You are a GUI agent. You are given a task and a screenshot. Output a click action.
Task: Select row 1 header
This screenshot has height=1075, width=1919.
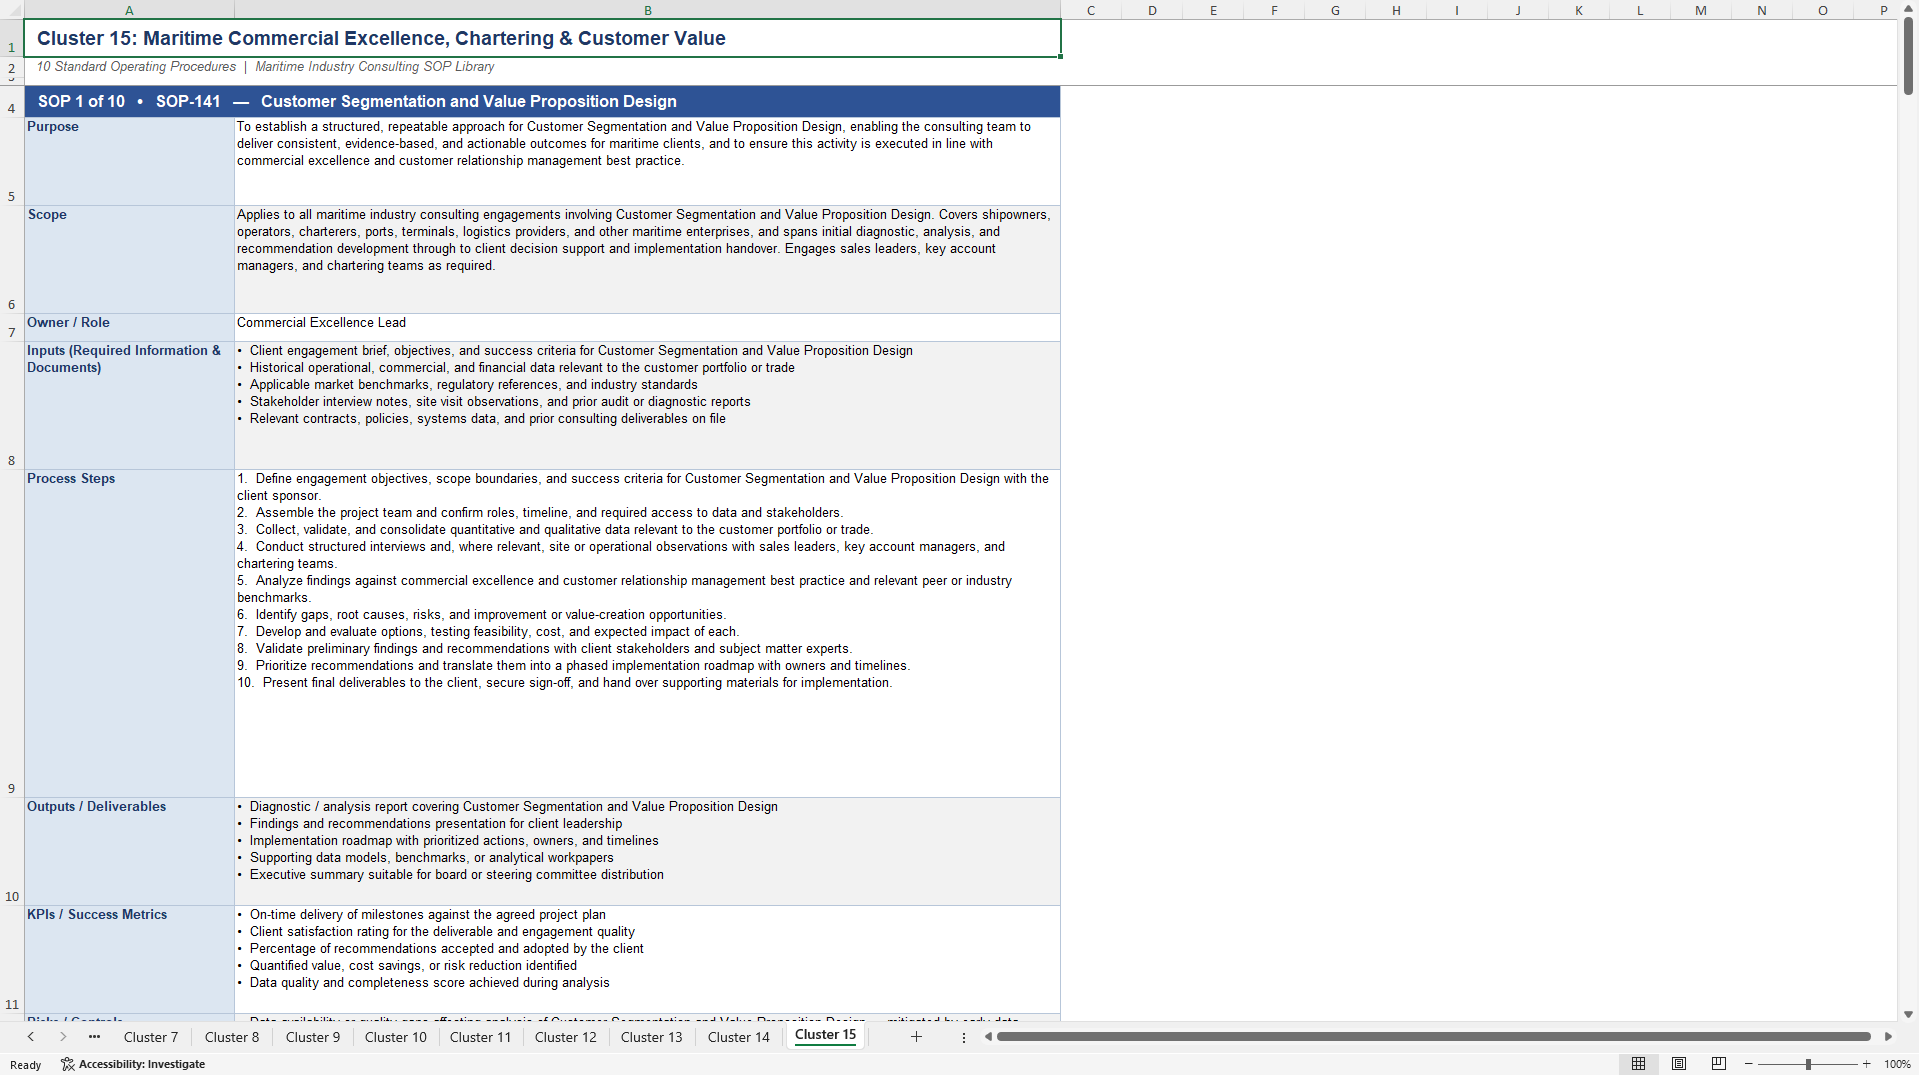coord(12,39)
